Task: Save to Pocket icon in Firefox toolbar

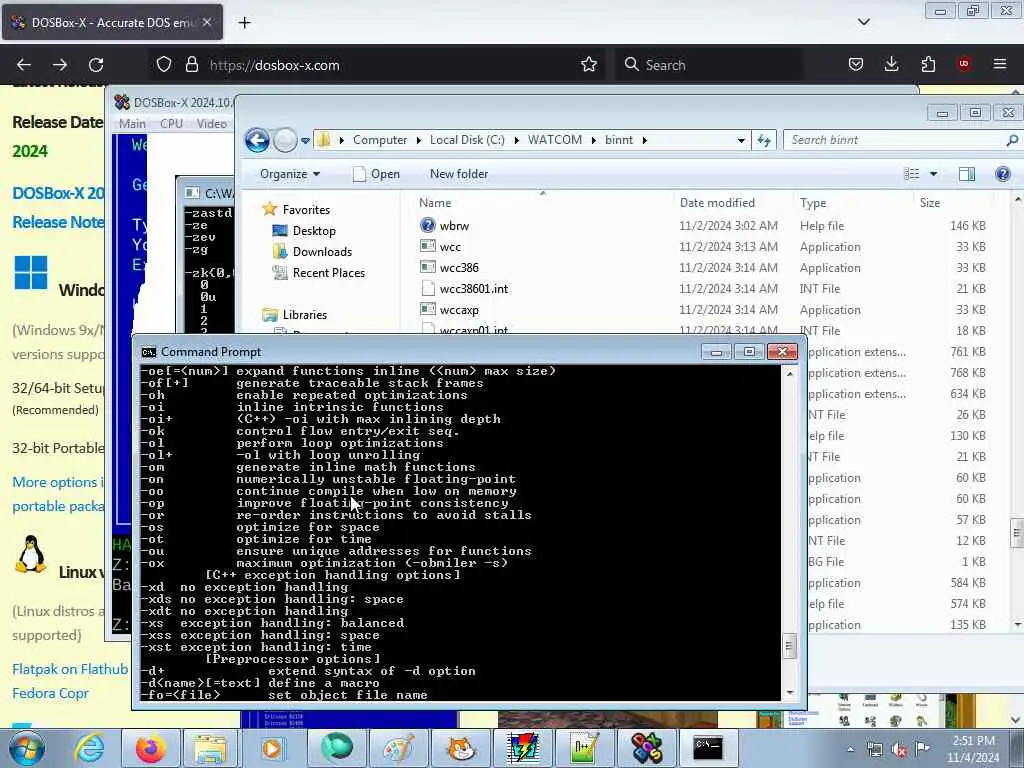Action: tap(856, 64)
